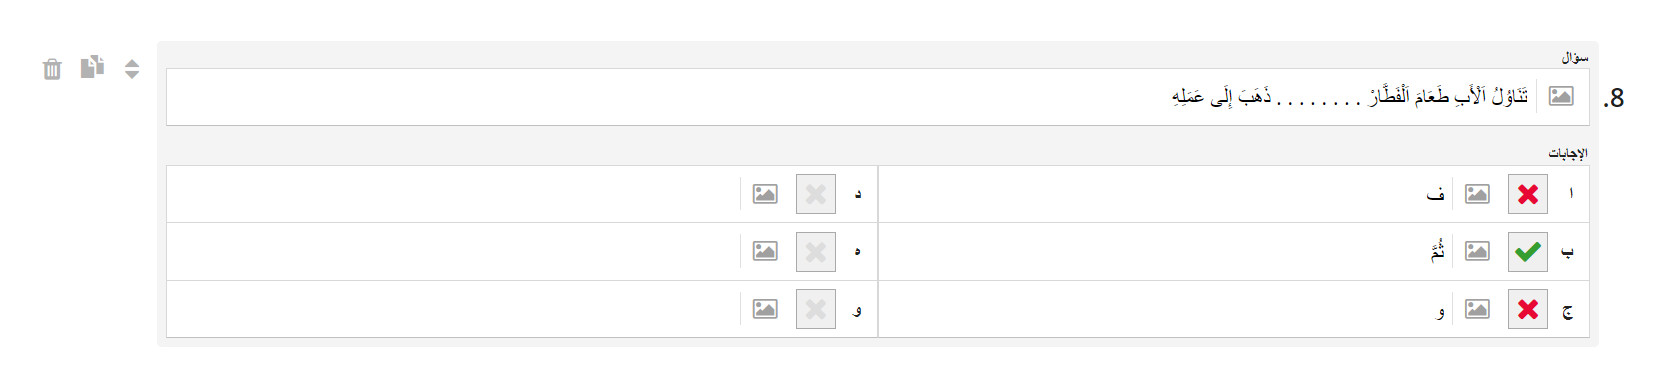Toggle the gray X correctness mark for answer ه
This screenshot has width=1661, height=378.
click(x=816, y=252)
